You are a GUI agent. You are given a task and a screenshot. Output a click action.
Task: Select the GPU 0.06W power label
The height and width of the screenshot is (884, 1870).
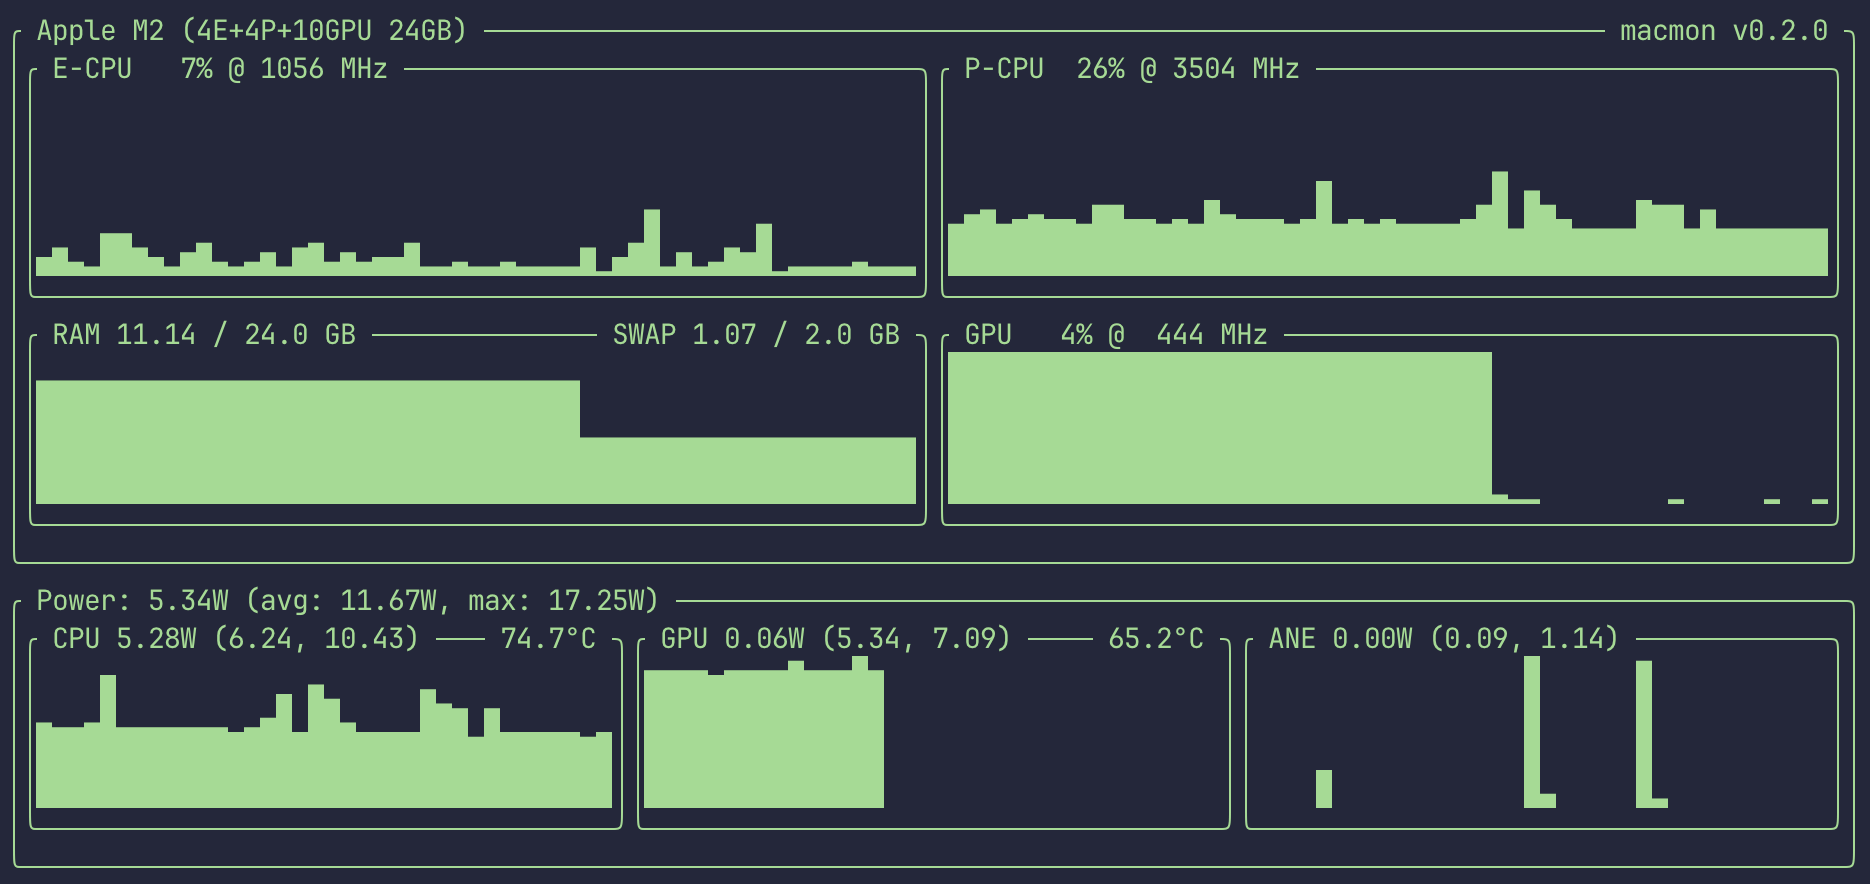(836, 639)
